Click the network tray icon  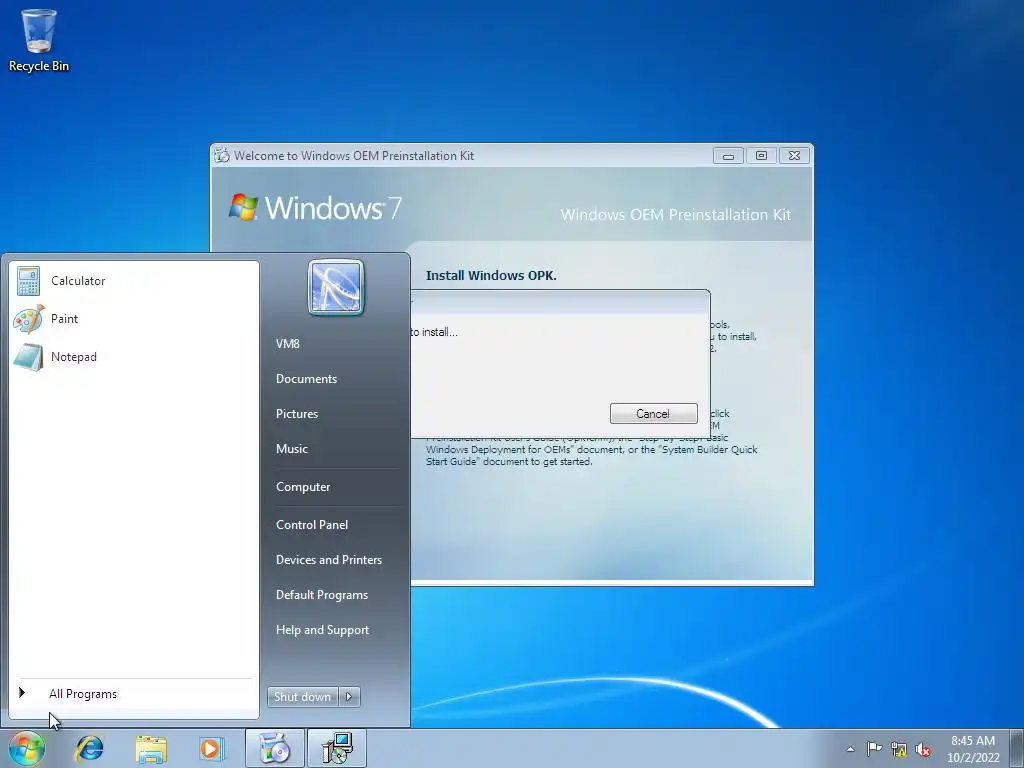click(x=899, y=750)
